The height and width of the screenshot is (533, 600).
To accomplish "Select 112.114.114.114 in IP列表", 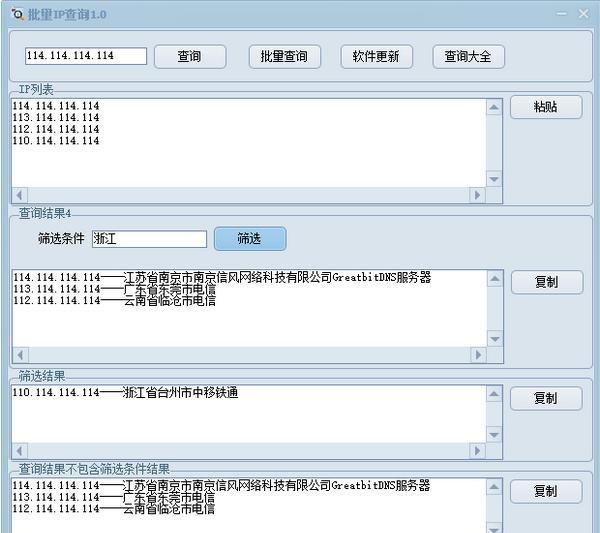I will pyautogui.click(x=56, y=129).
